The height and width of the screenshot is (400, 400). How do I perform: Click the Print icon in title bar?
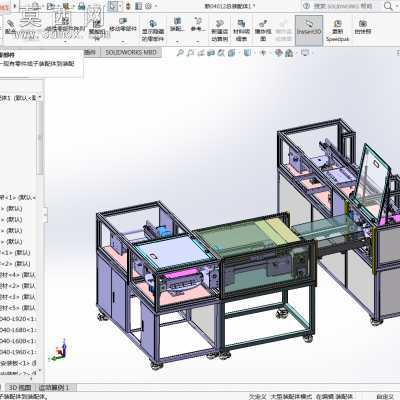81,6
